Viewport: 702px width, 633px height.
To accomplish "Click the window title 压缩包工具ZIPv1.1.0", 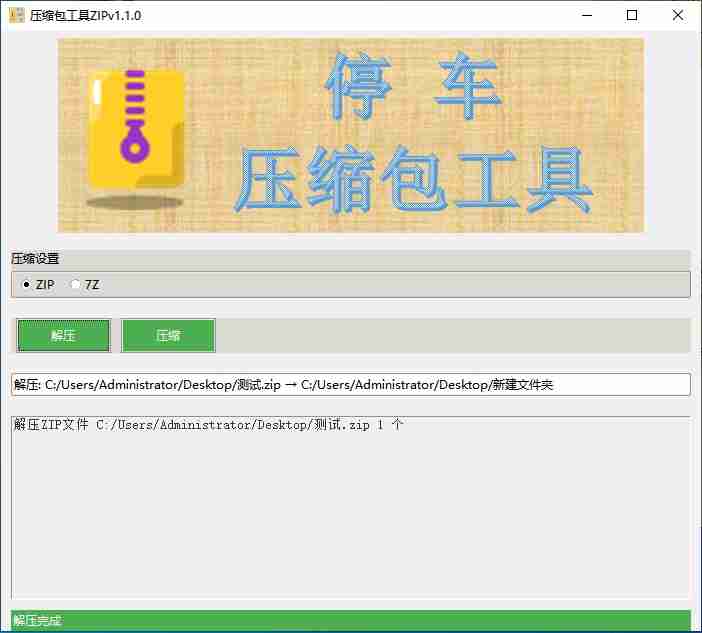I will tap(85, 15).
